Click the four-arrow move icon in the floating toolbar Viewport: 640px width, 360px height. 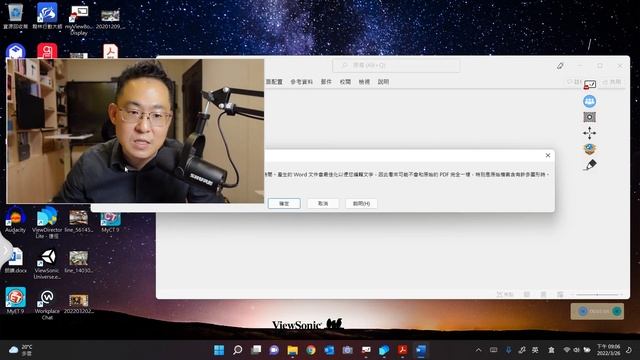tap(589, 133)
